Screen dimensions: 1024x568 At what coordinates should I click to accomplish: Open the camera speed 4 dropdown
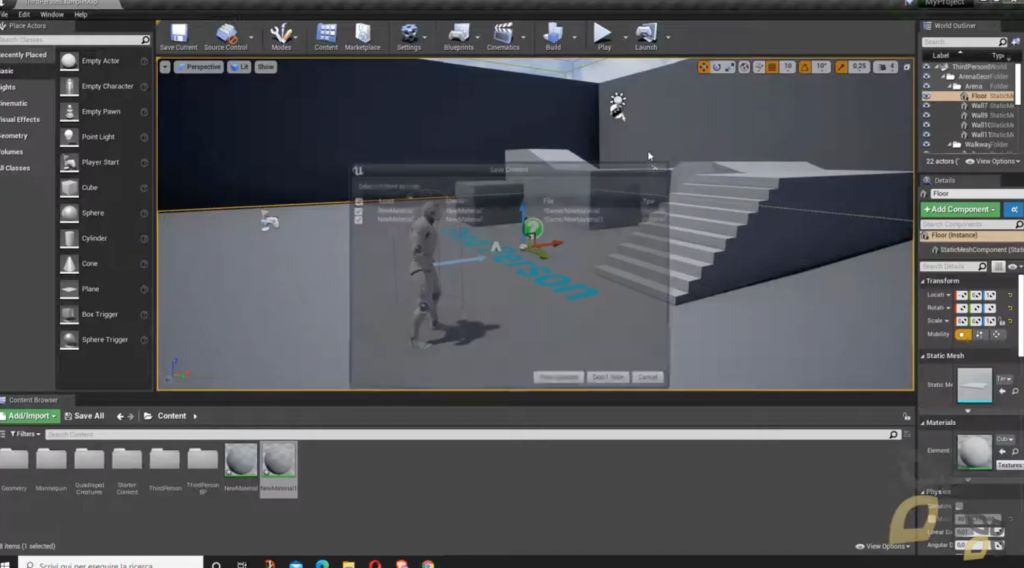click(886, 67)
